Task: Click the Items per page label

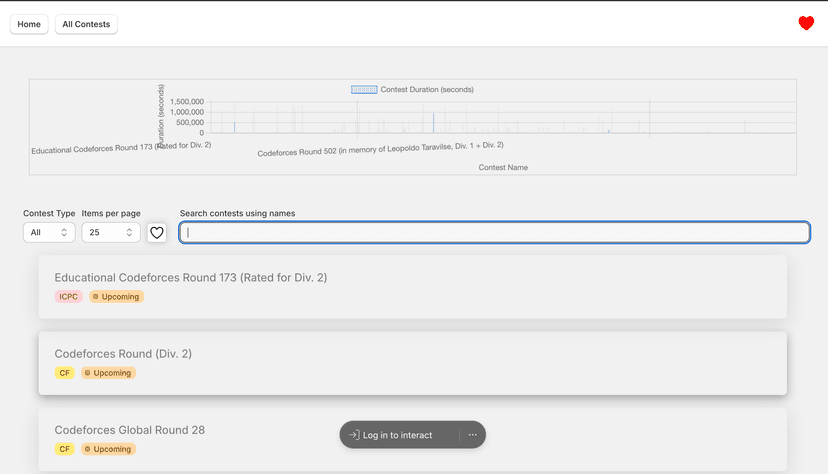Action: point(111,213)
